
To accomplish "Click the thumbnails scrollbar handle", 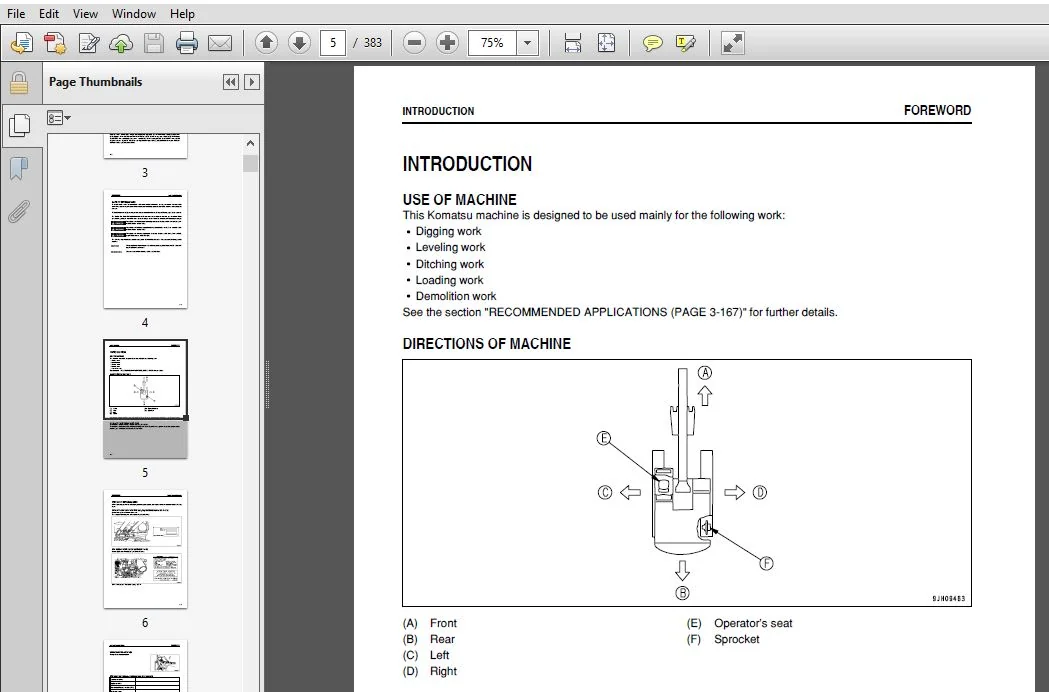I will (x=250, y=163).
